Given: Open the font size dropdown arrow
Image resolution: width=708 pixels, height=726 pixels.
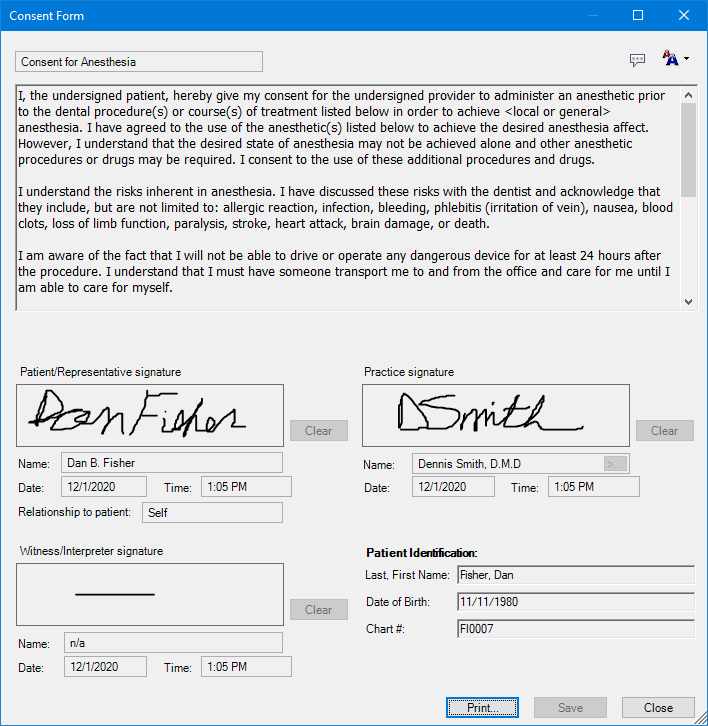Looking at the screenshot, I should (x=687, y=60).
